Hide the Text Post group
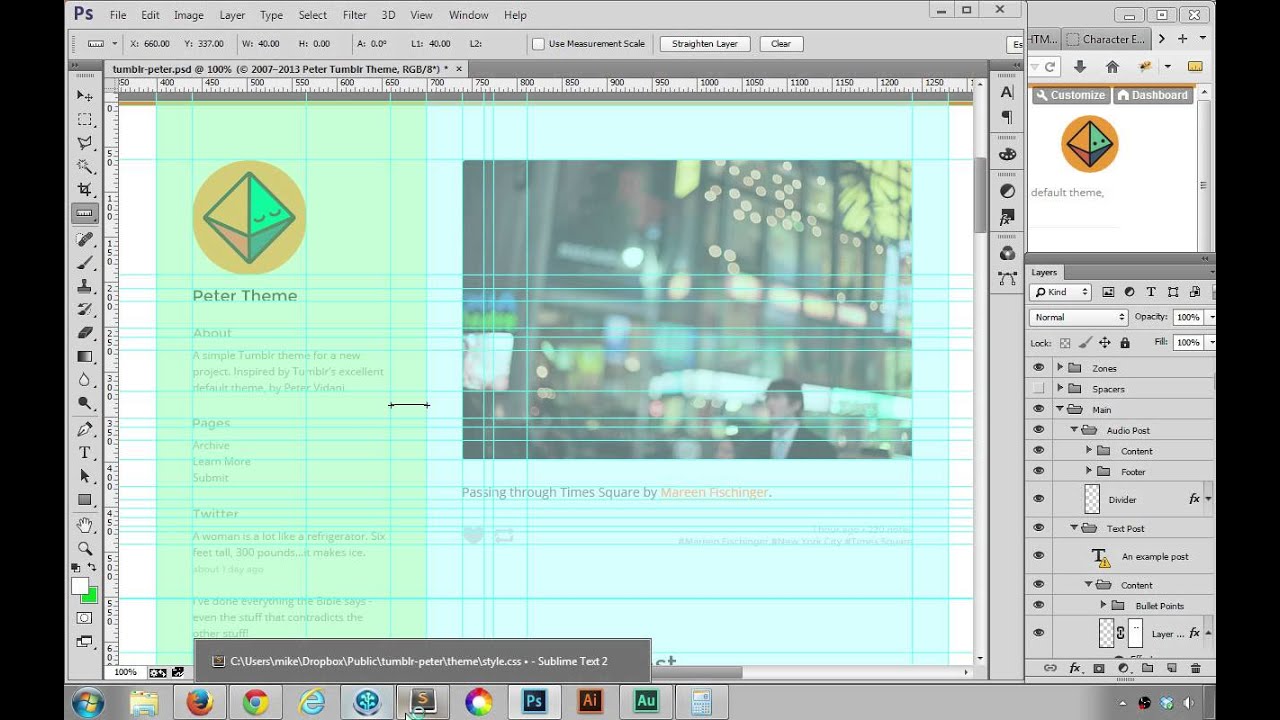Viewport: 1280px width, 720px height. pyautogui.click(x=1038, y=528)
